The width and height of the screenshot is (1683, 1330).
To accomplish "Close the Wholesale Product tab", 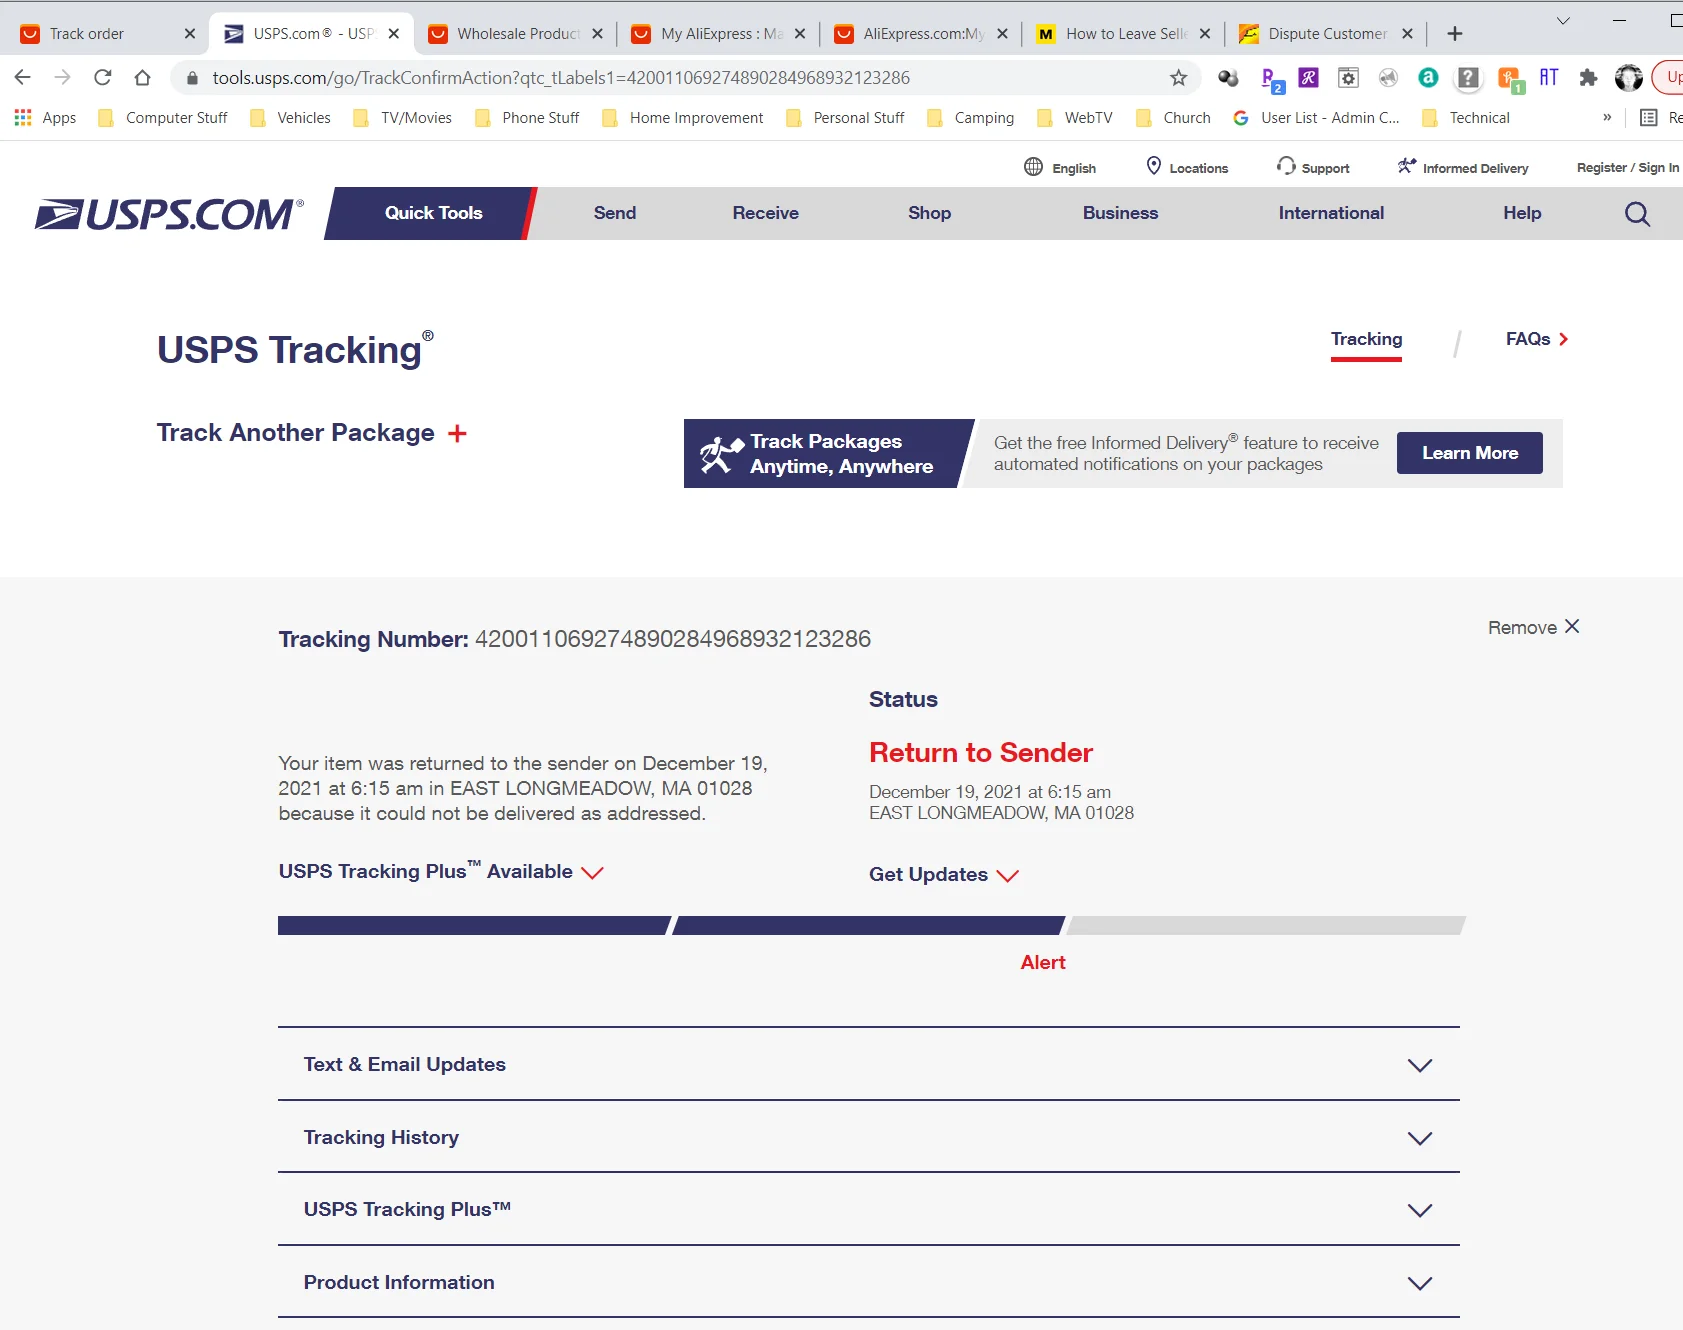I will tap(597, 34).
